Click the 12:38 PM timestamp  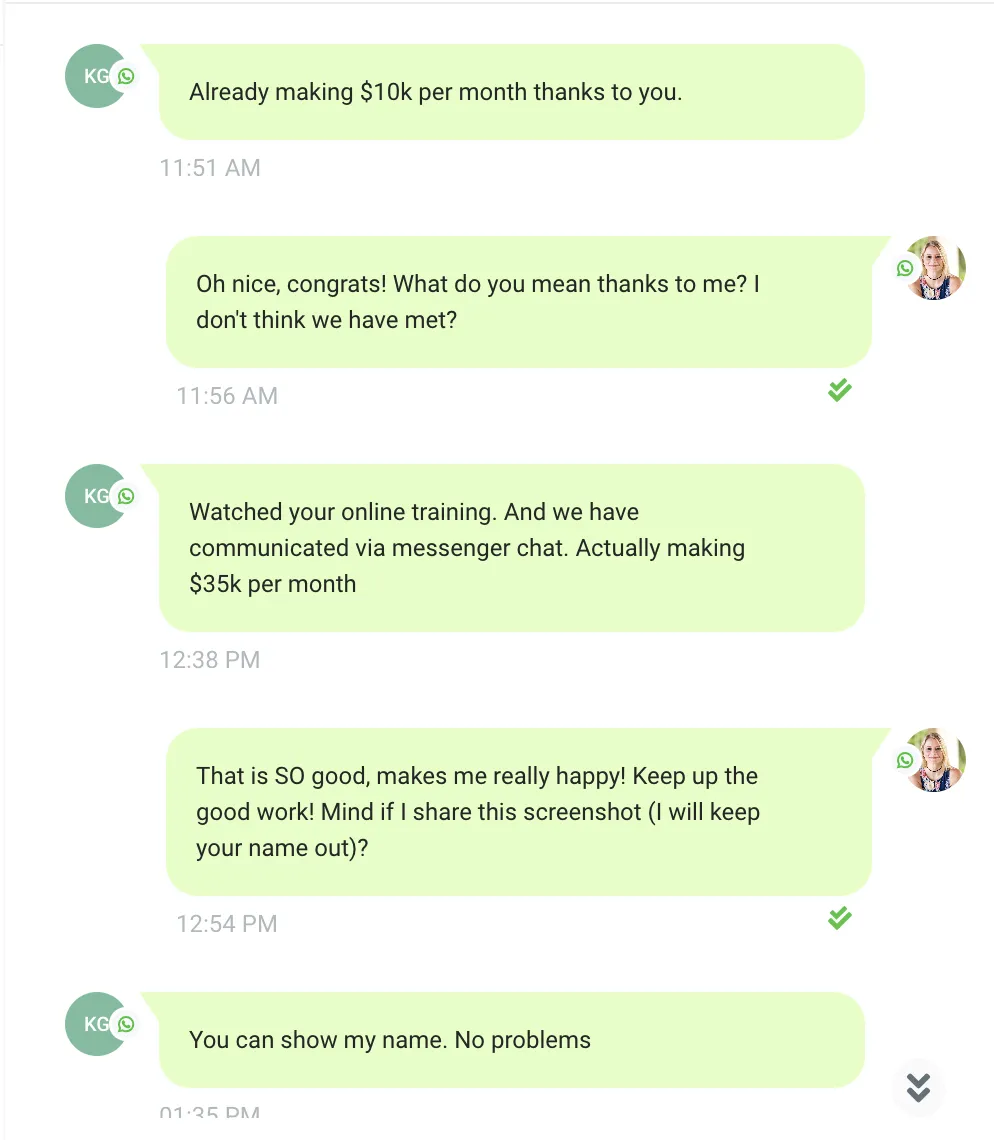pyautogui.click(x=210, y=660)
